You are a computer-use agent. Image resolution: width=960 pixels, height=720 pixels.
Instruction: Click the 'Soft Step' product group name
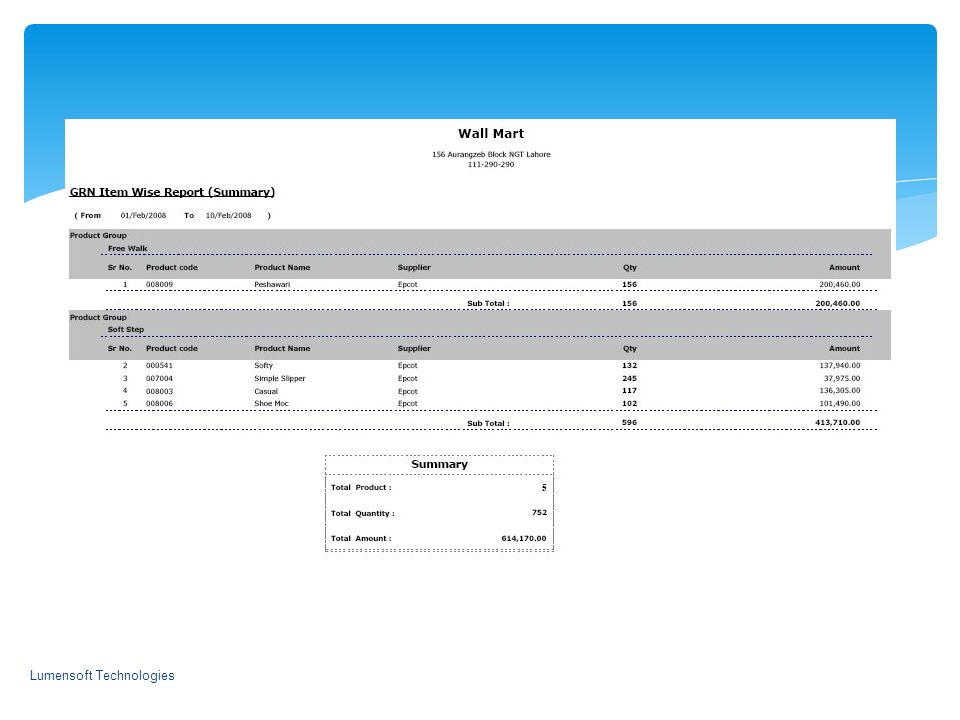[126, 329]
